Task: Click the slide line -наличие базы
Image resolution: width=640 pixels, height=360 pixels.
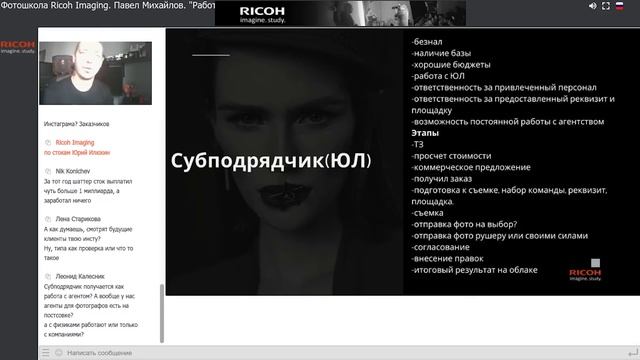Action: pos(441,53)
